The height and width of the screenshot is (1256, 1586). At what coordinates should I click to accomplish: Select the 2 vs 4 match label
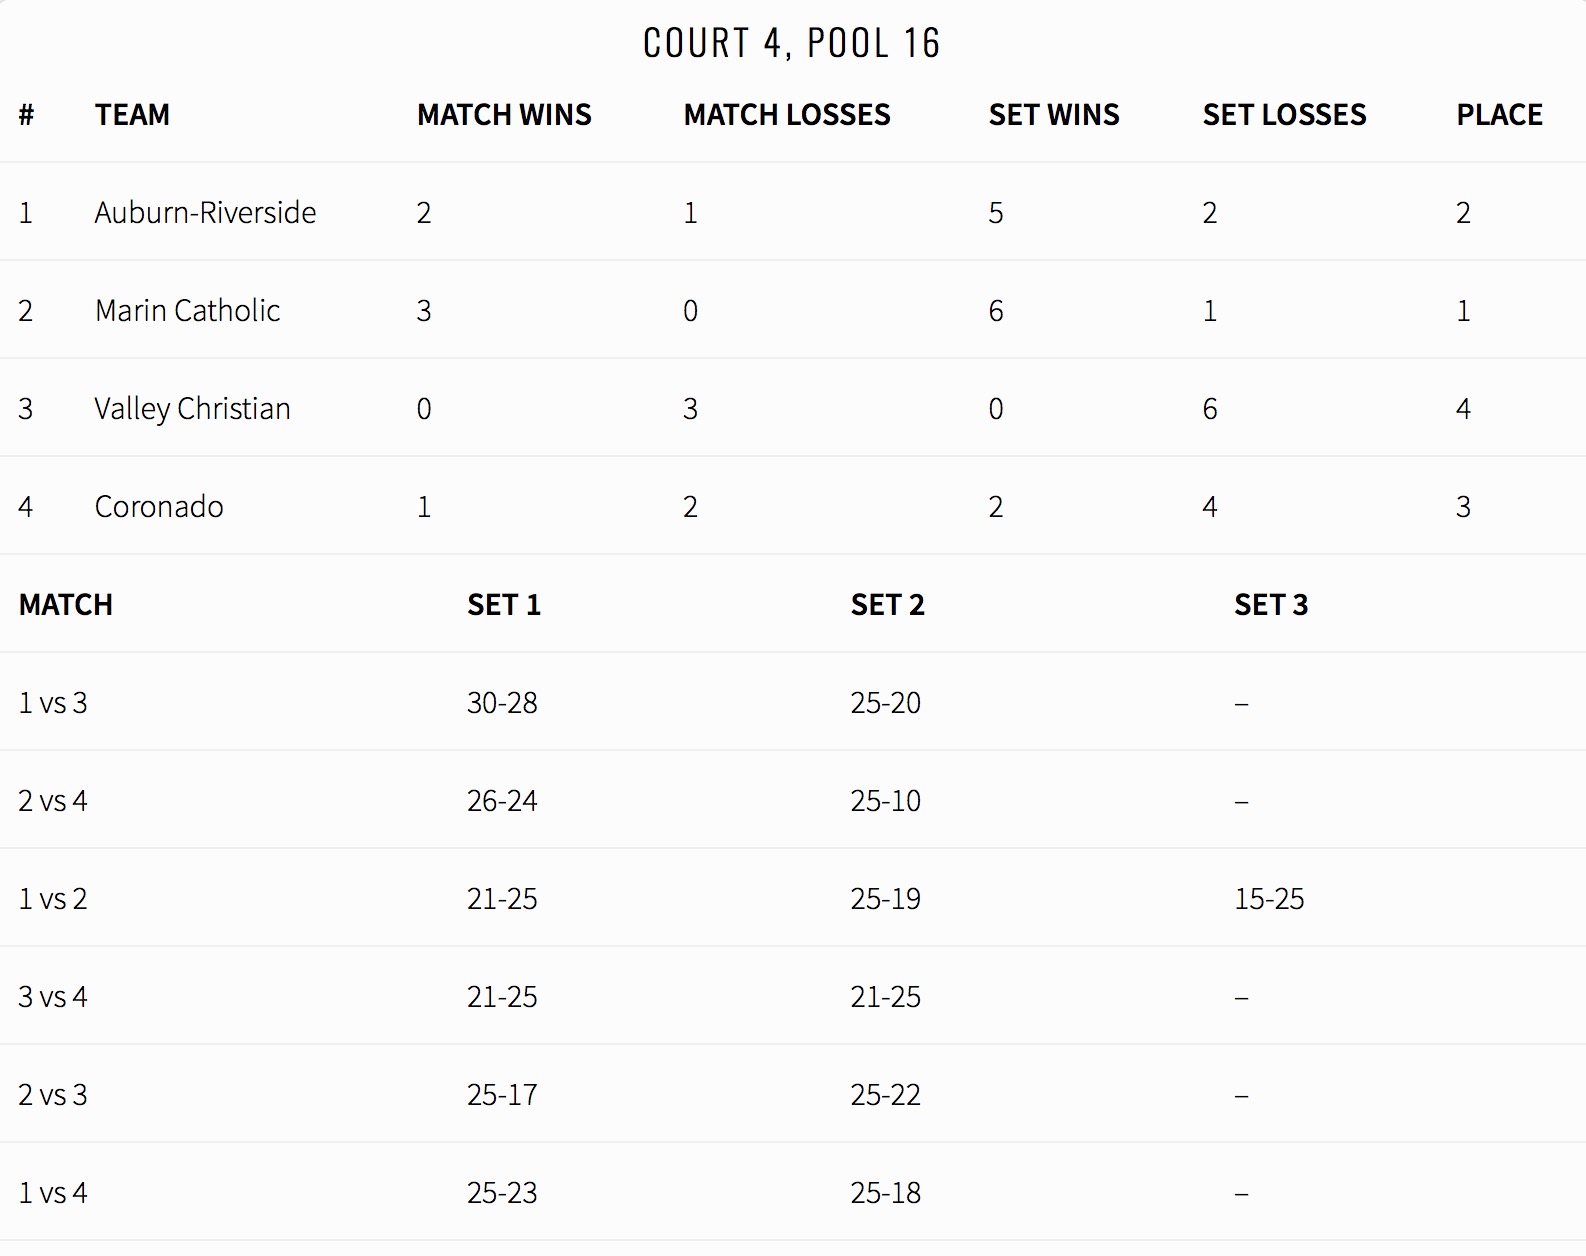53,800
